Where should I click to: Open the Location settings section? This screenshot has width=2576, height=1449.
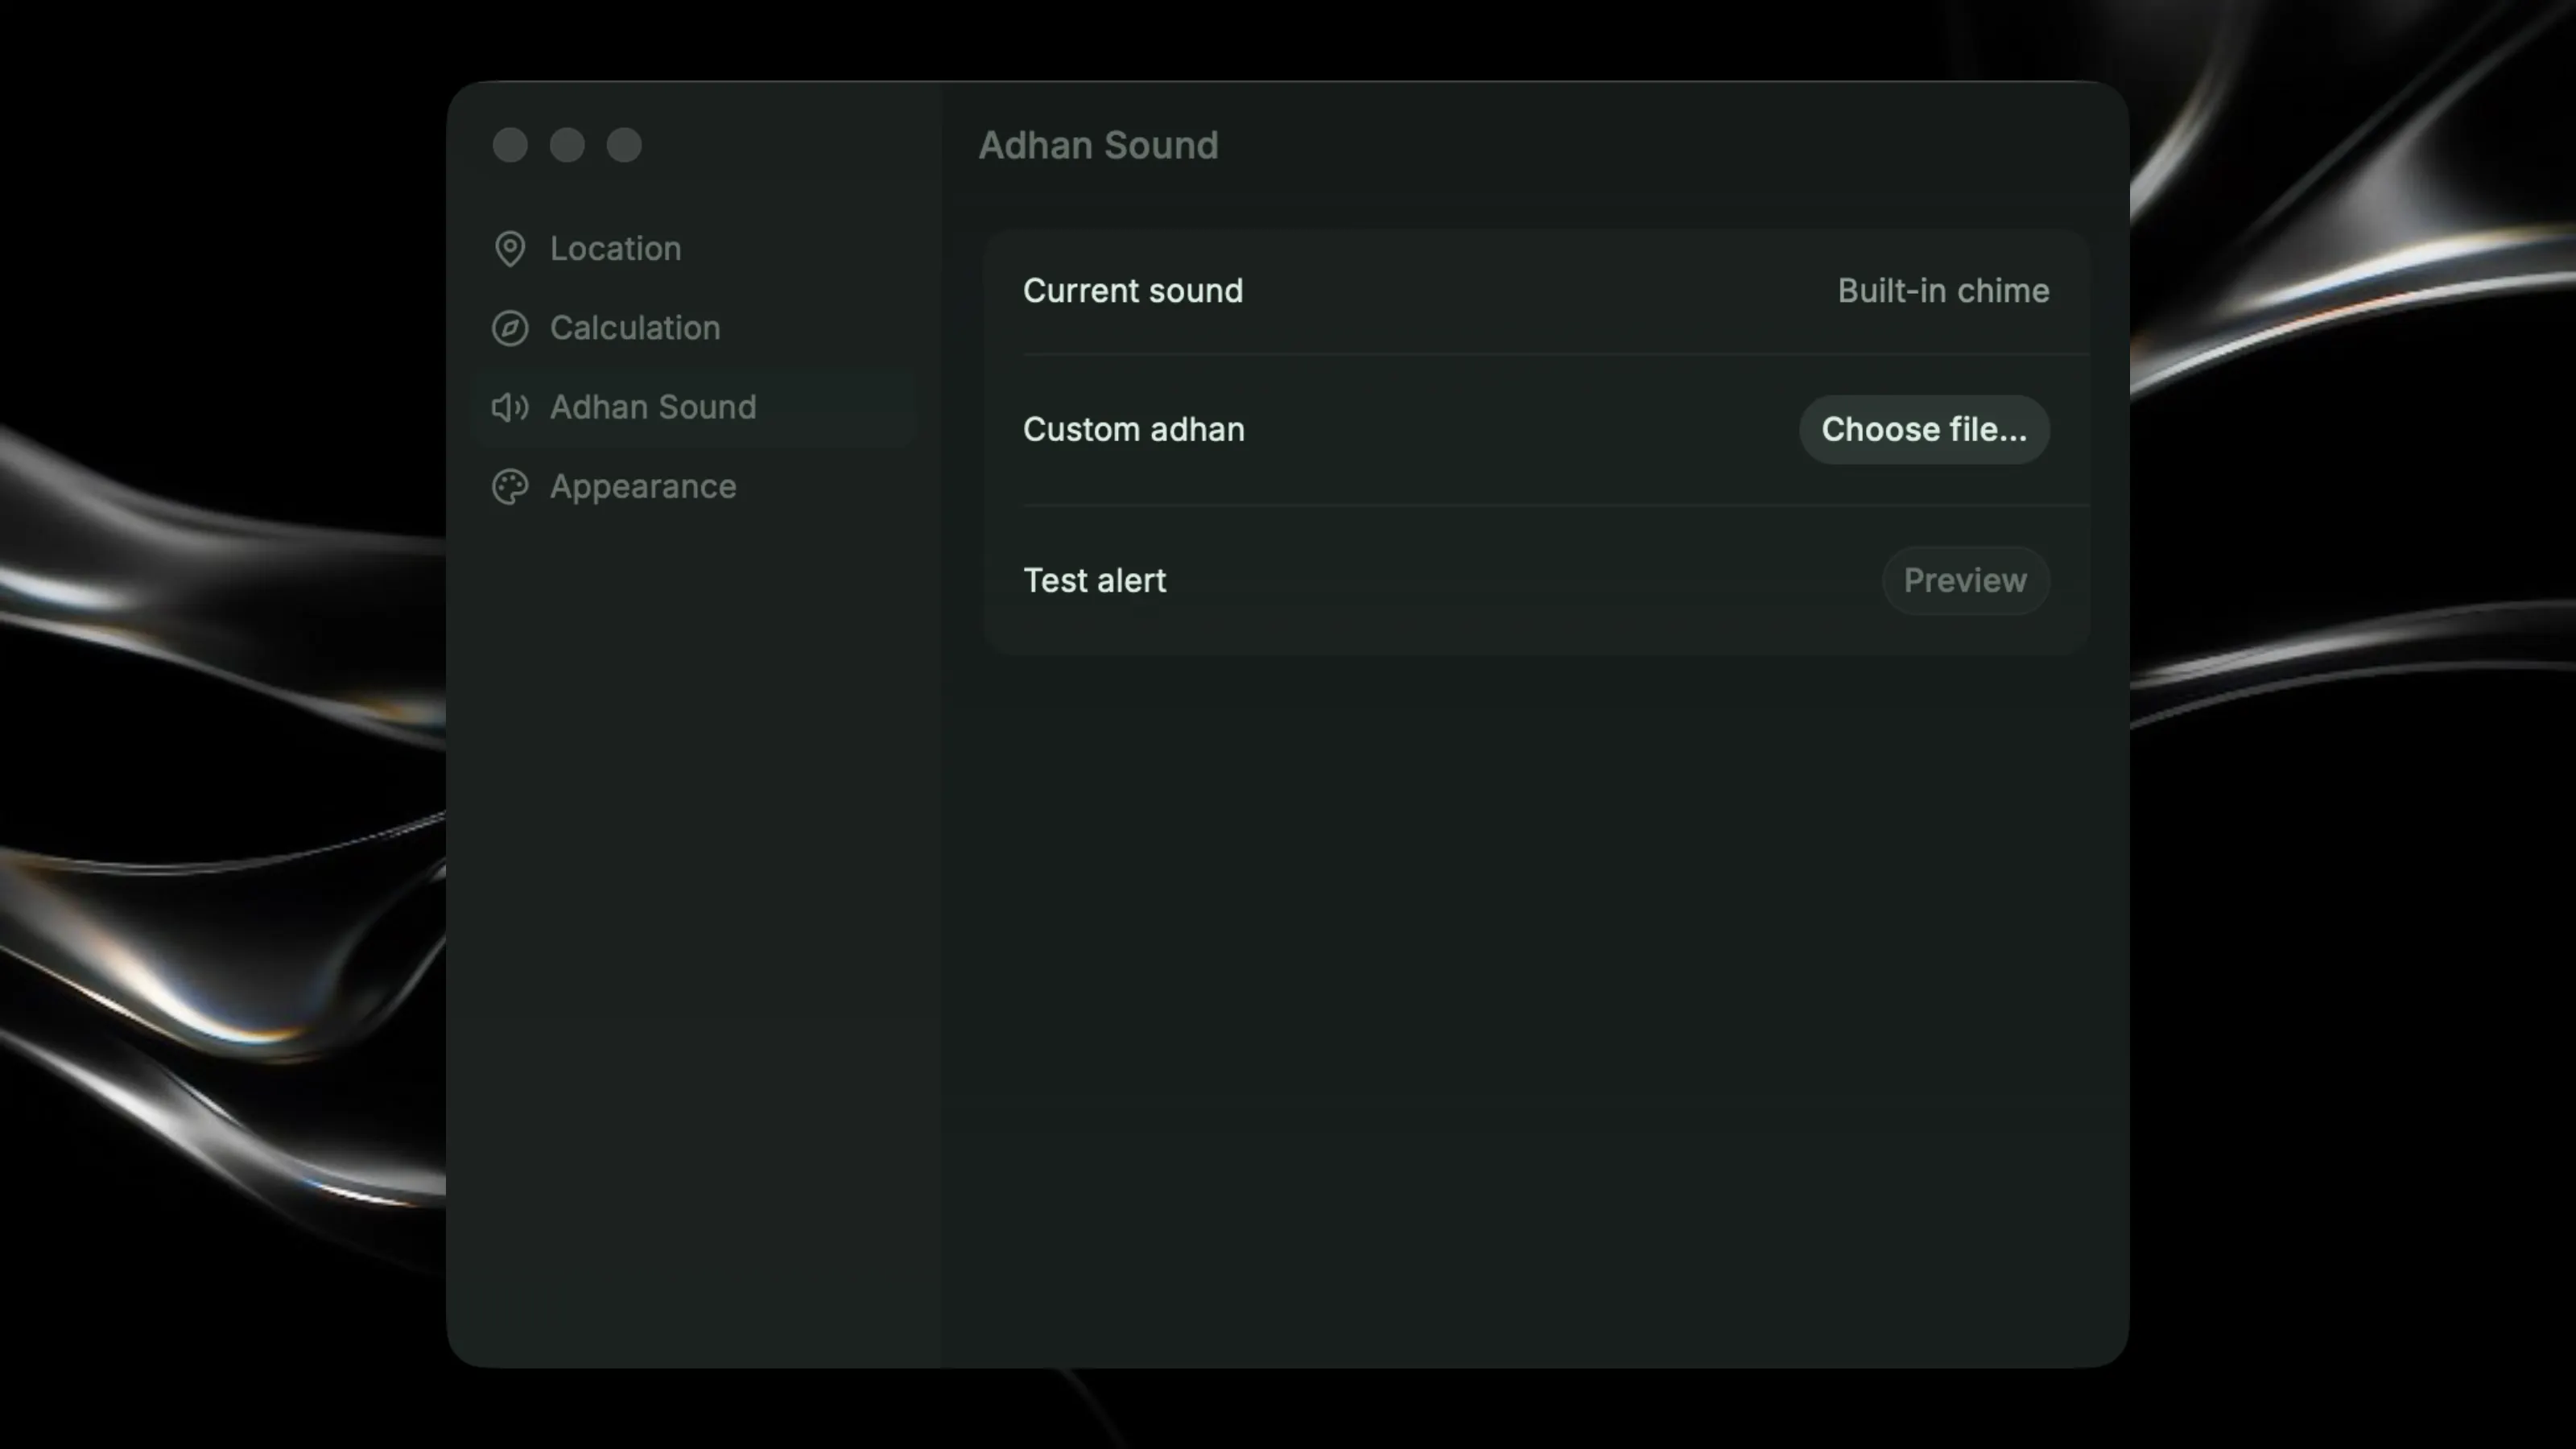coord(694,249)
